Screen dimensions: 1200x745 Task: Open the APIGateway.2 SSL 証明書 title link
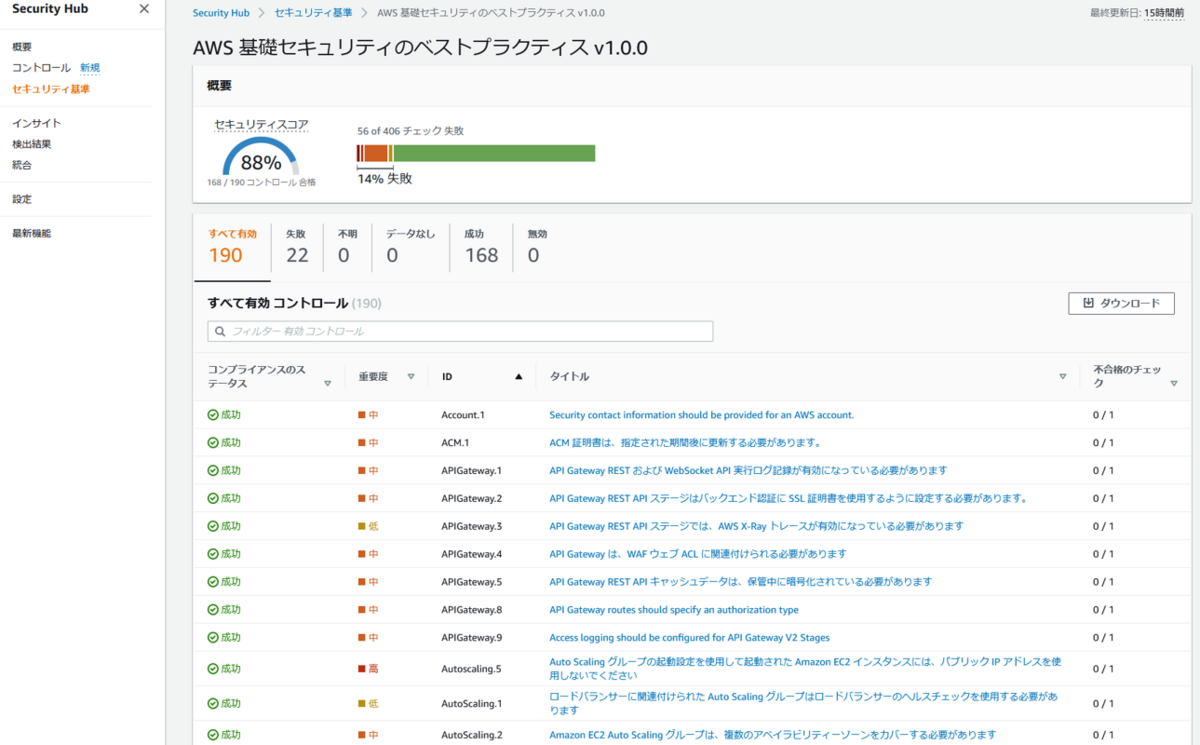tap(788, 498)
